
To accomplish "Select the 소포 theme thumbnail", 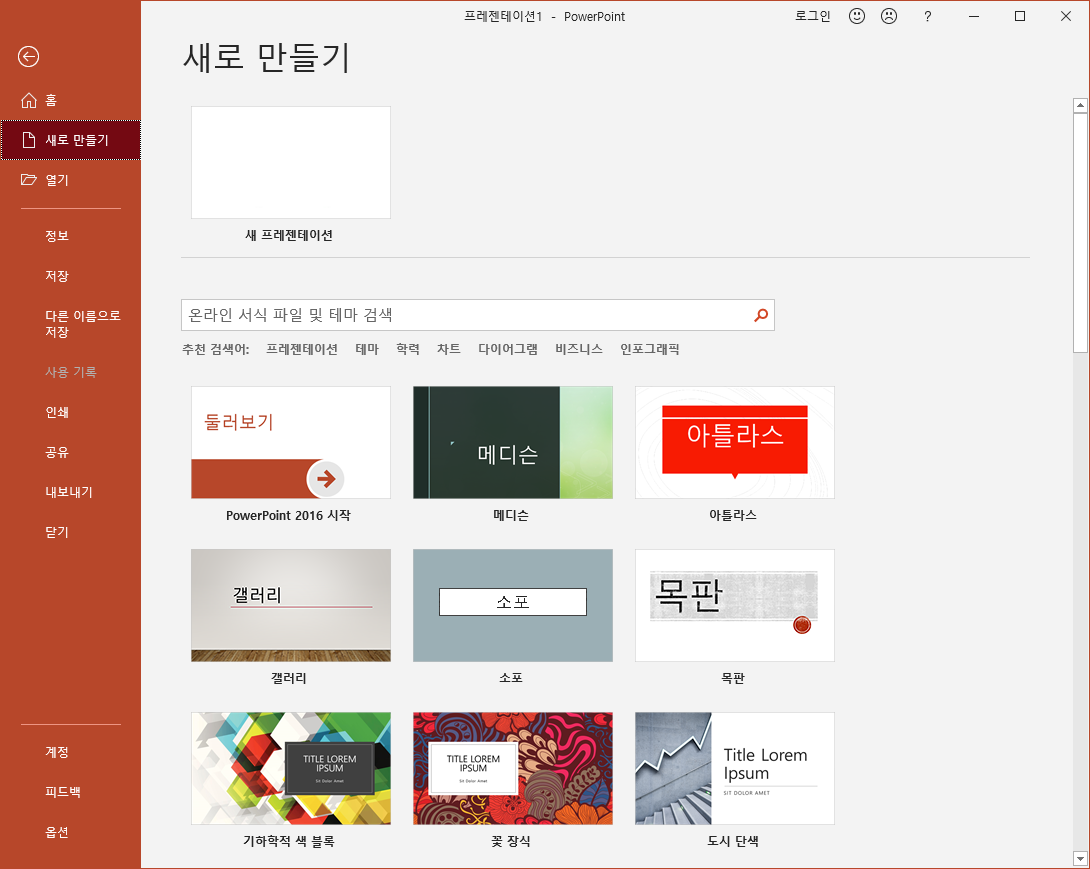I will tap(513, 606).
